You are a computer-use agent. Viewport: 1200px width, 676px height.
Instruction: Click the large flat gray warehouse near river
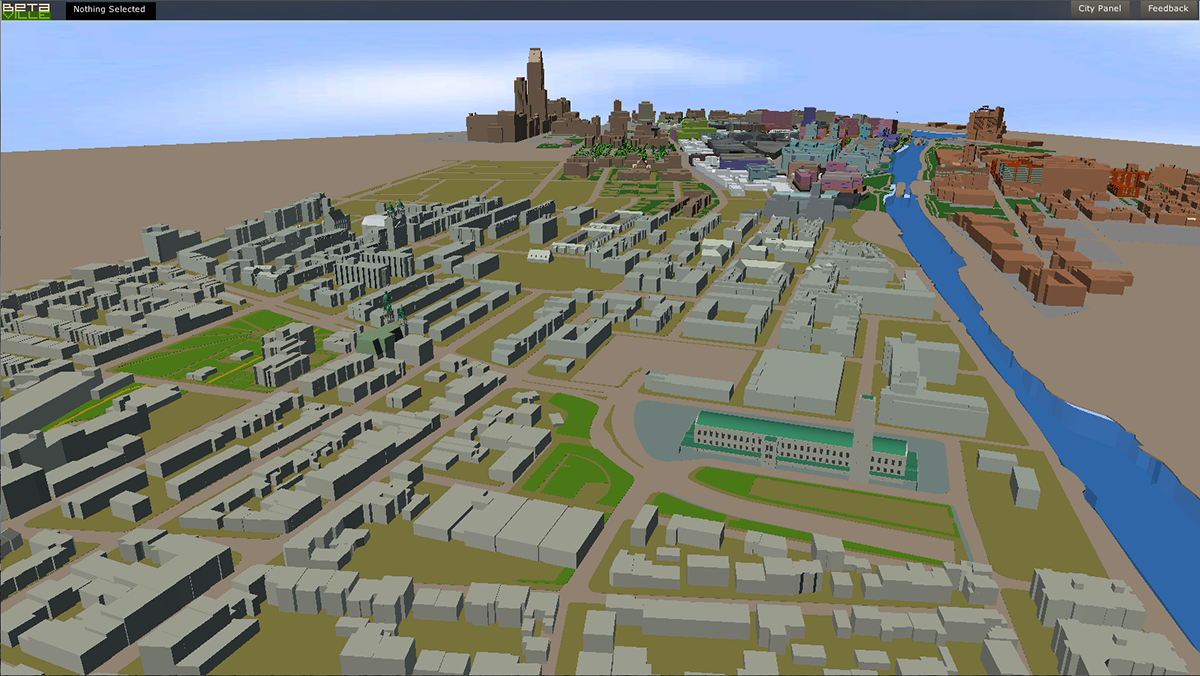click(797, 381)
